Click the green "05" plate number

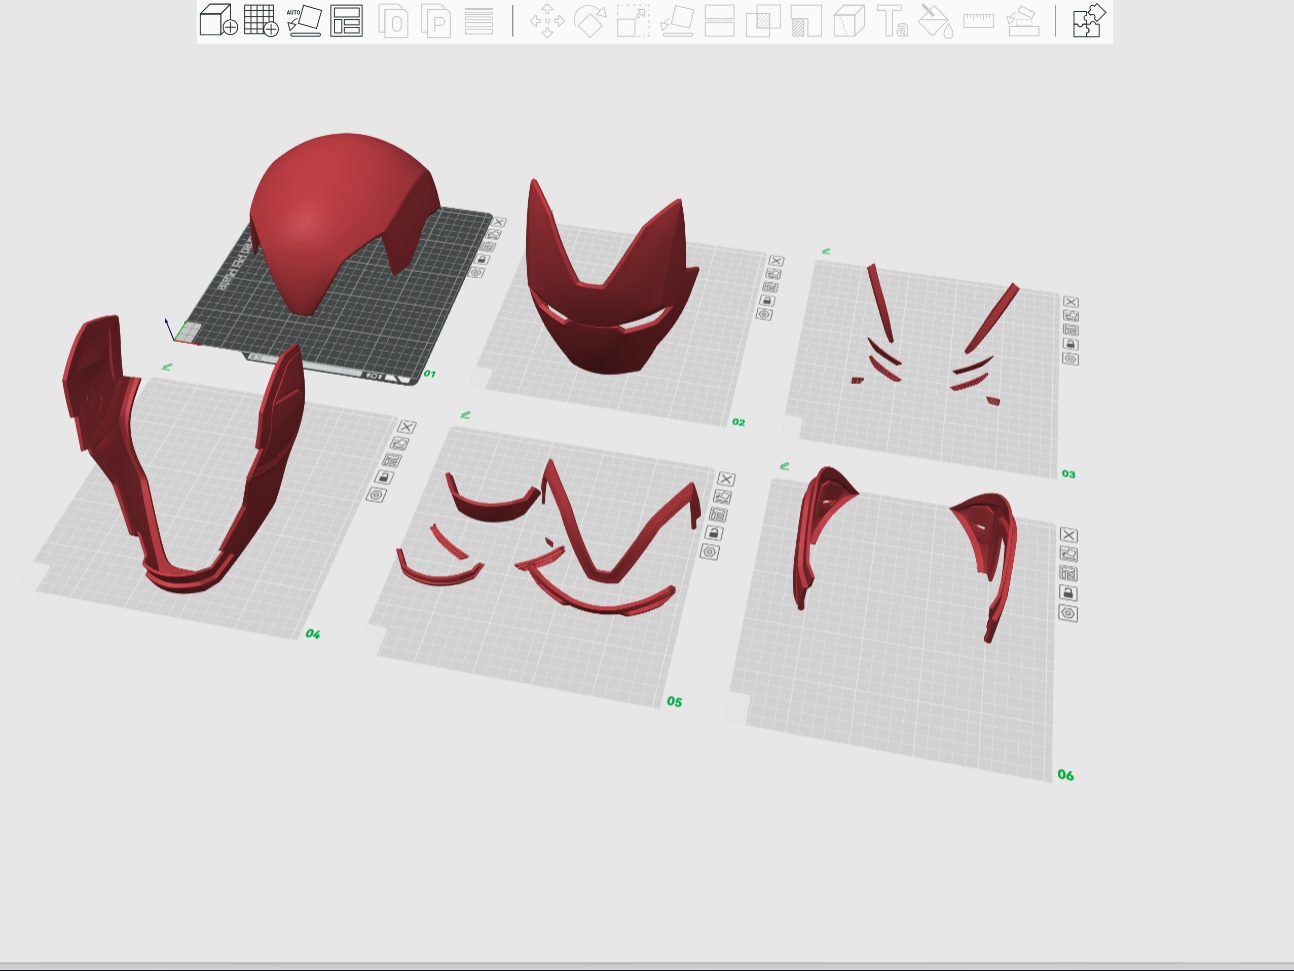[674, 701]
